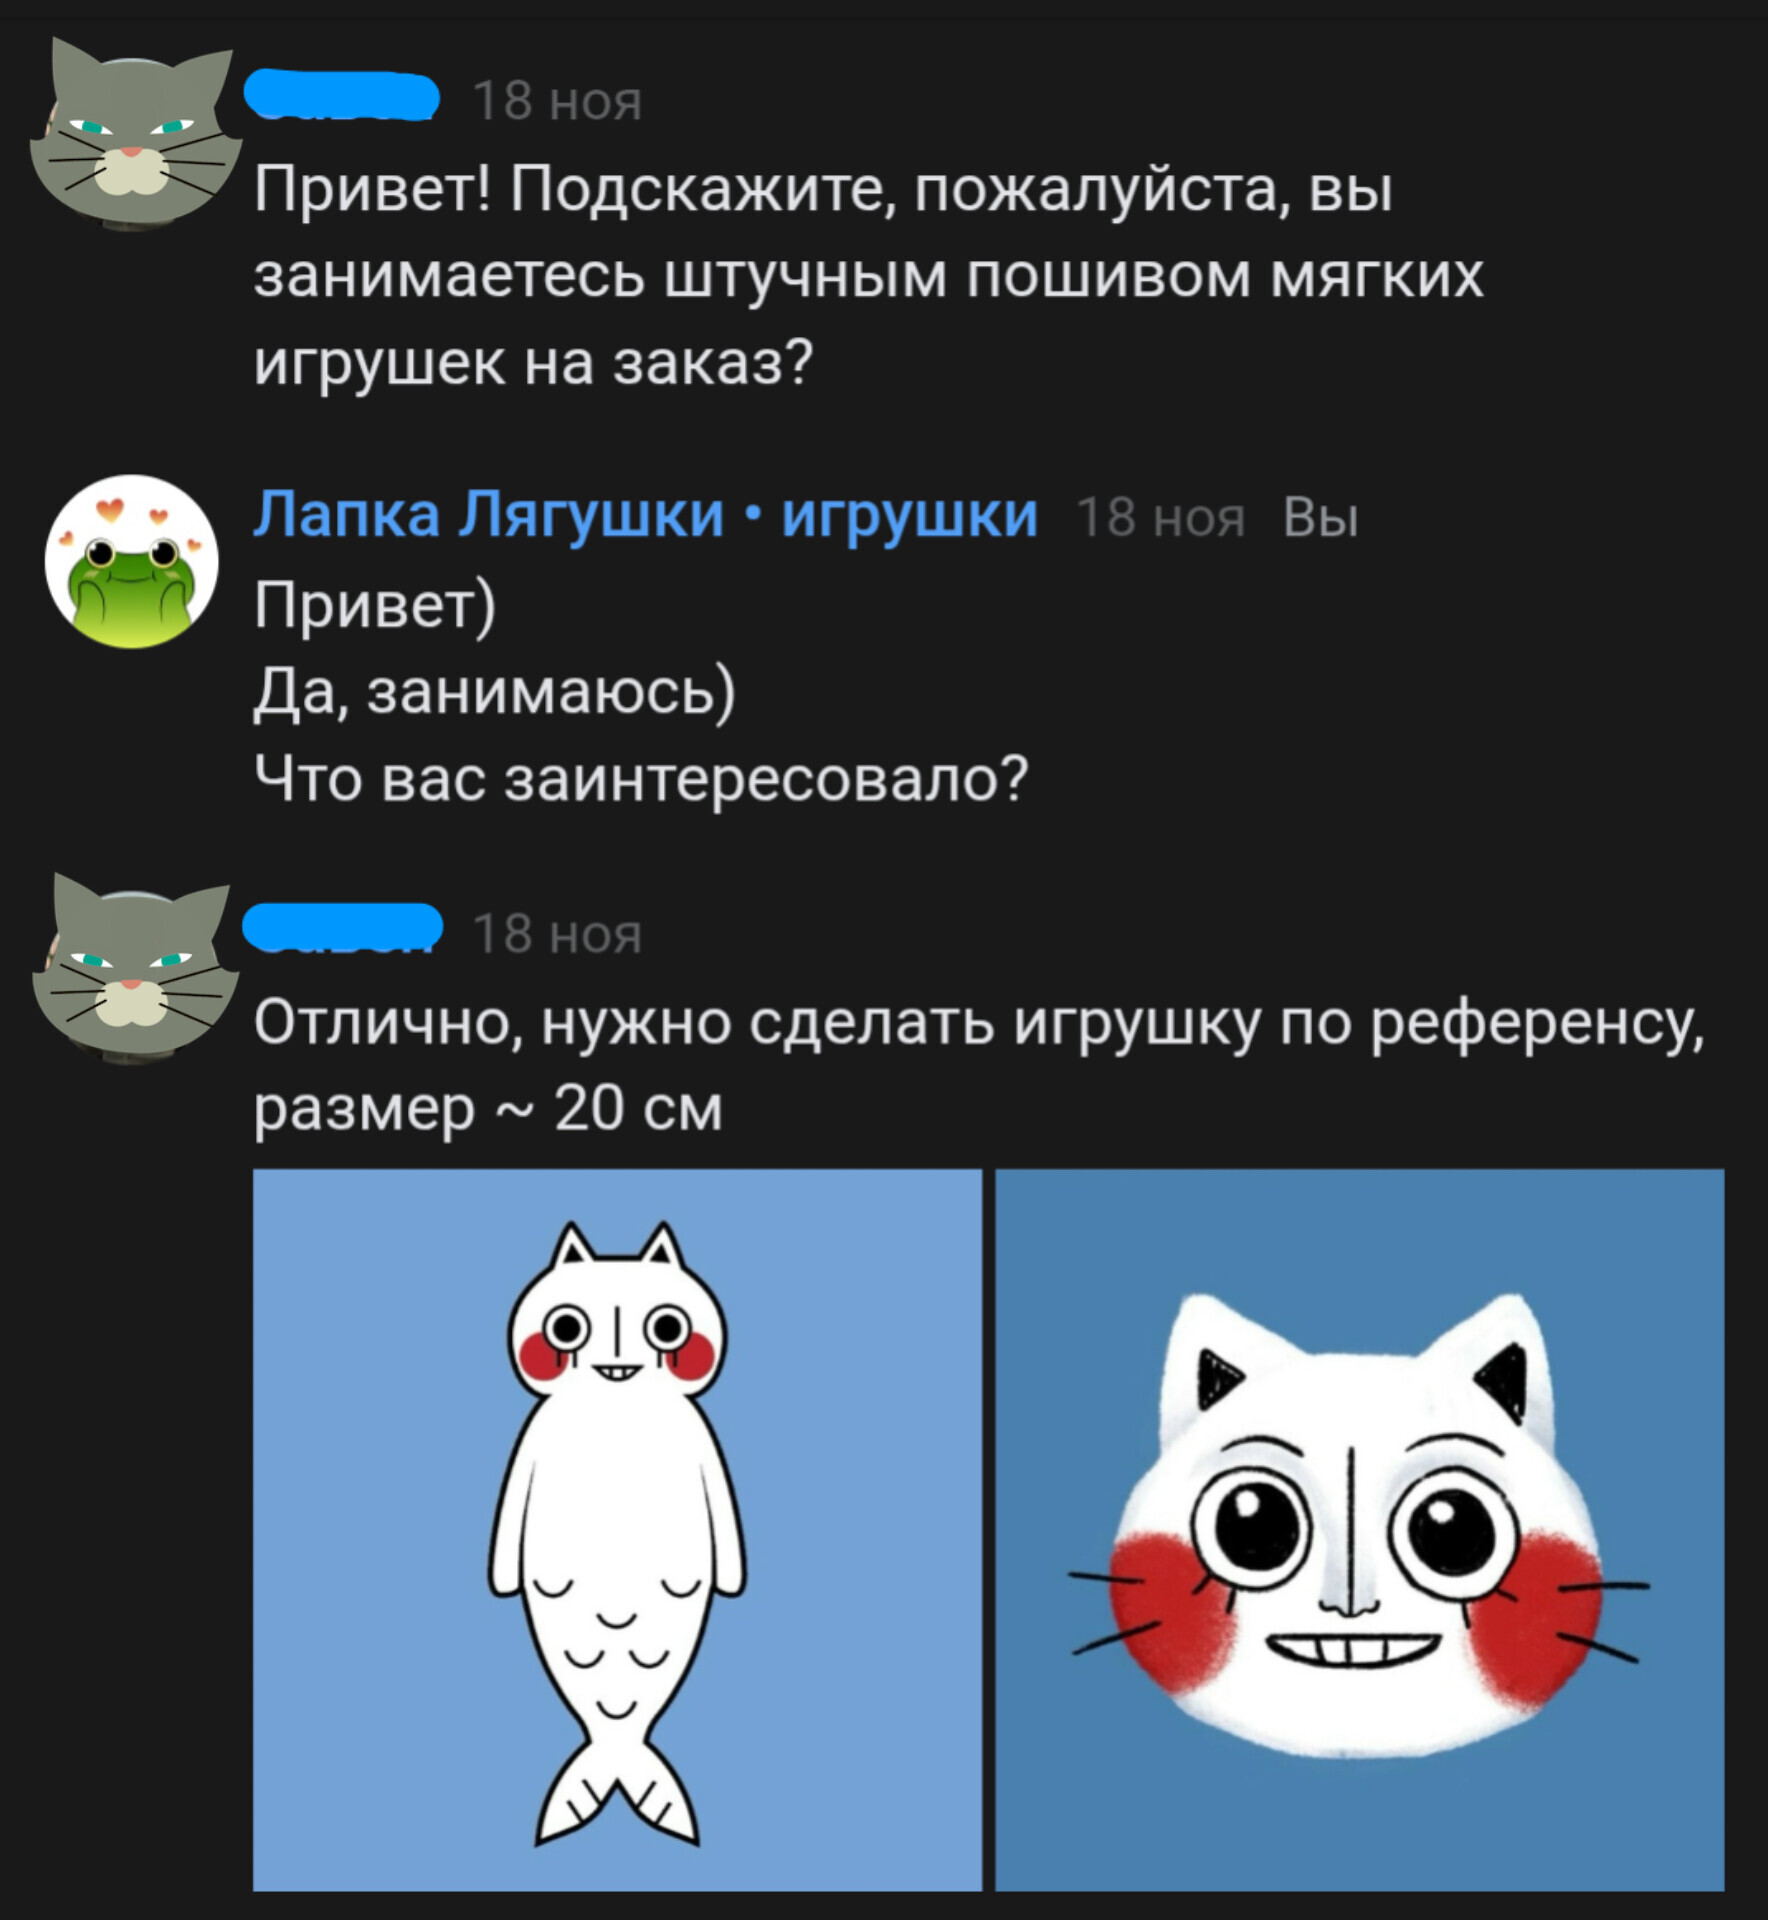Open the cat-fish mermaid reference image

617,1529
